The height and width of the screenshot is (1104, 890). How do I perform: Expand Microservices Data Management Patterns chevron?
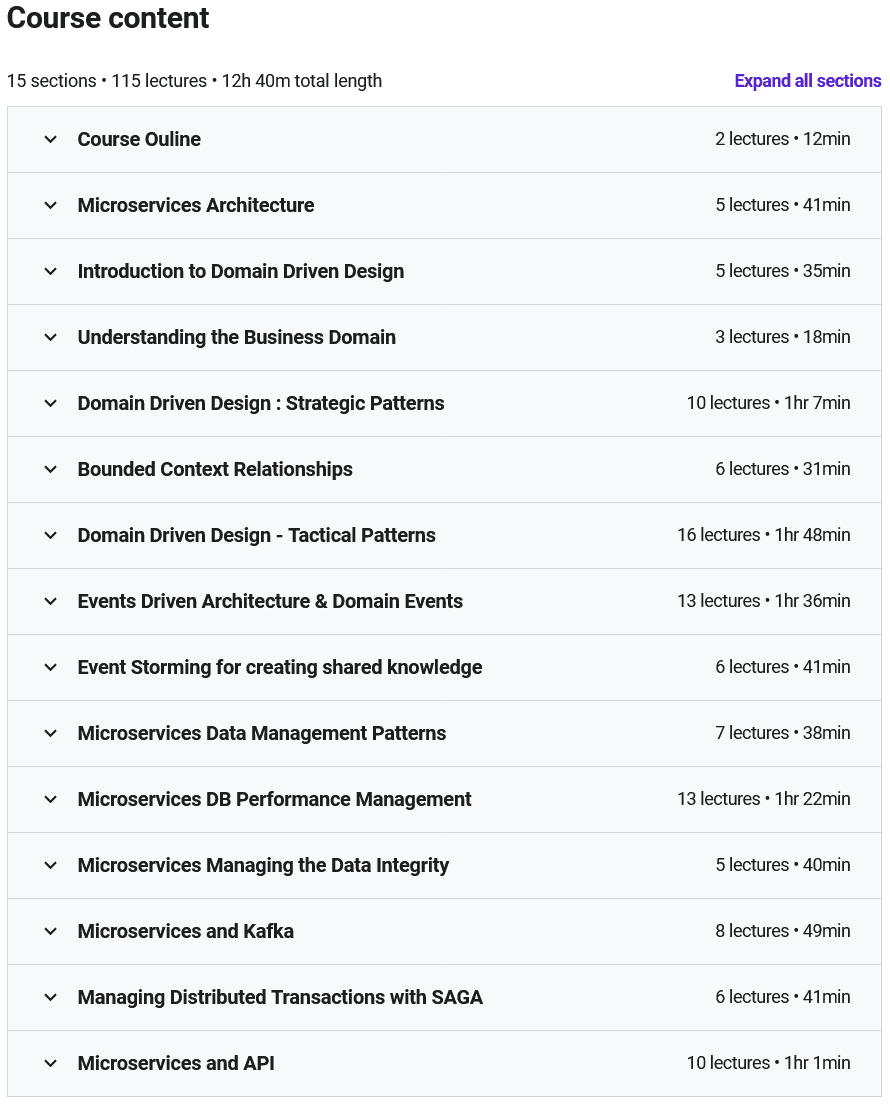[x=51, y=733]
